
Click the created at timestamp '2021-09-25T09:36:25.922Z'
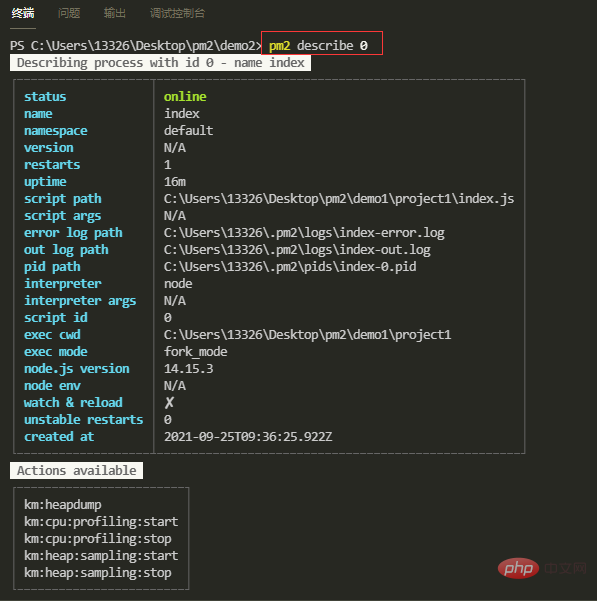point(248,437)
